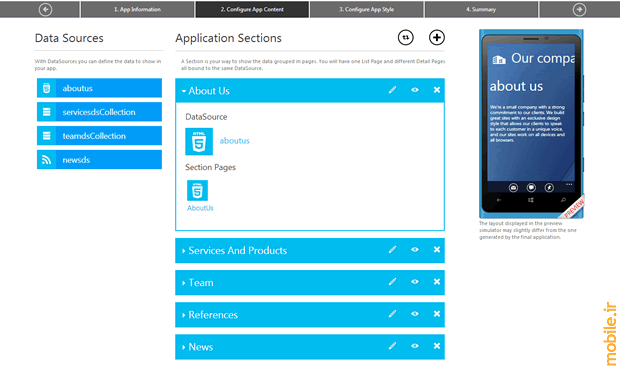Expand the References section

point(183,315)
